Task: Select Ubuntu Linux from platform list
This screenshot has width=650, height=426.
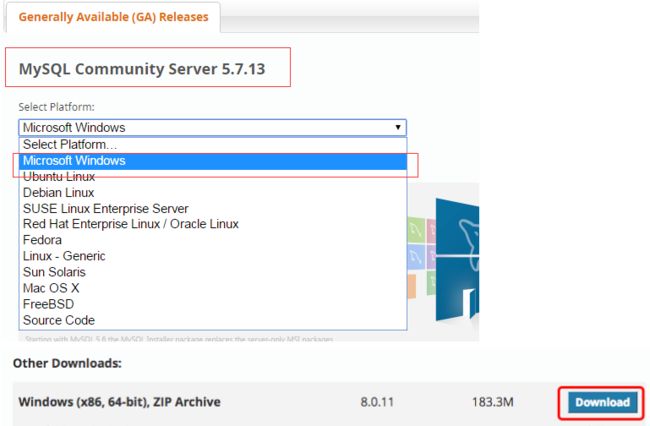Action: (213, 177)
